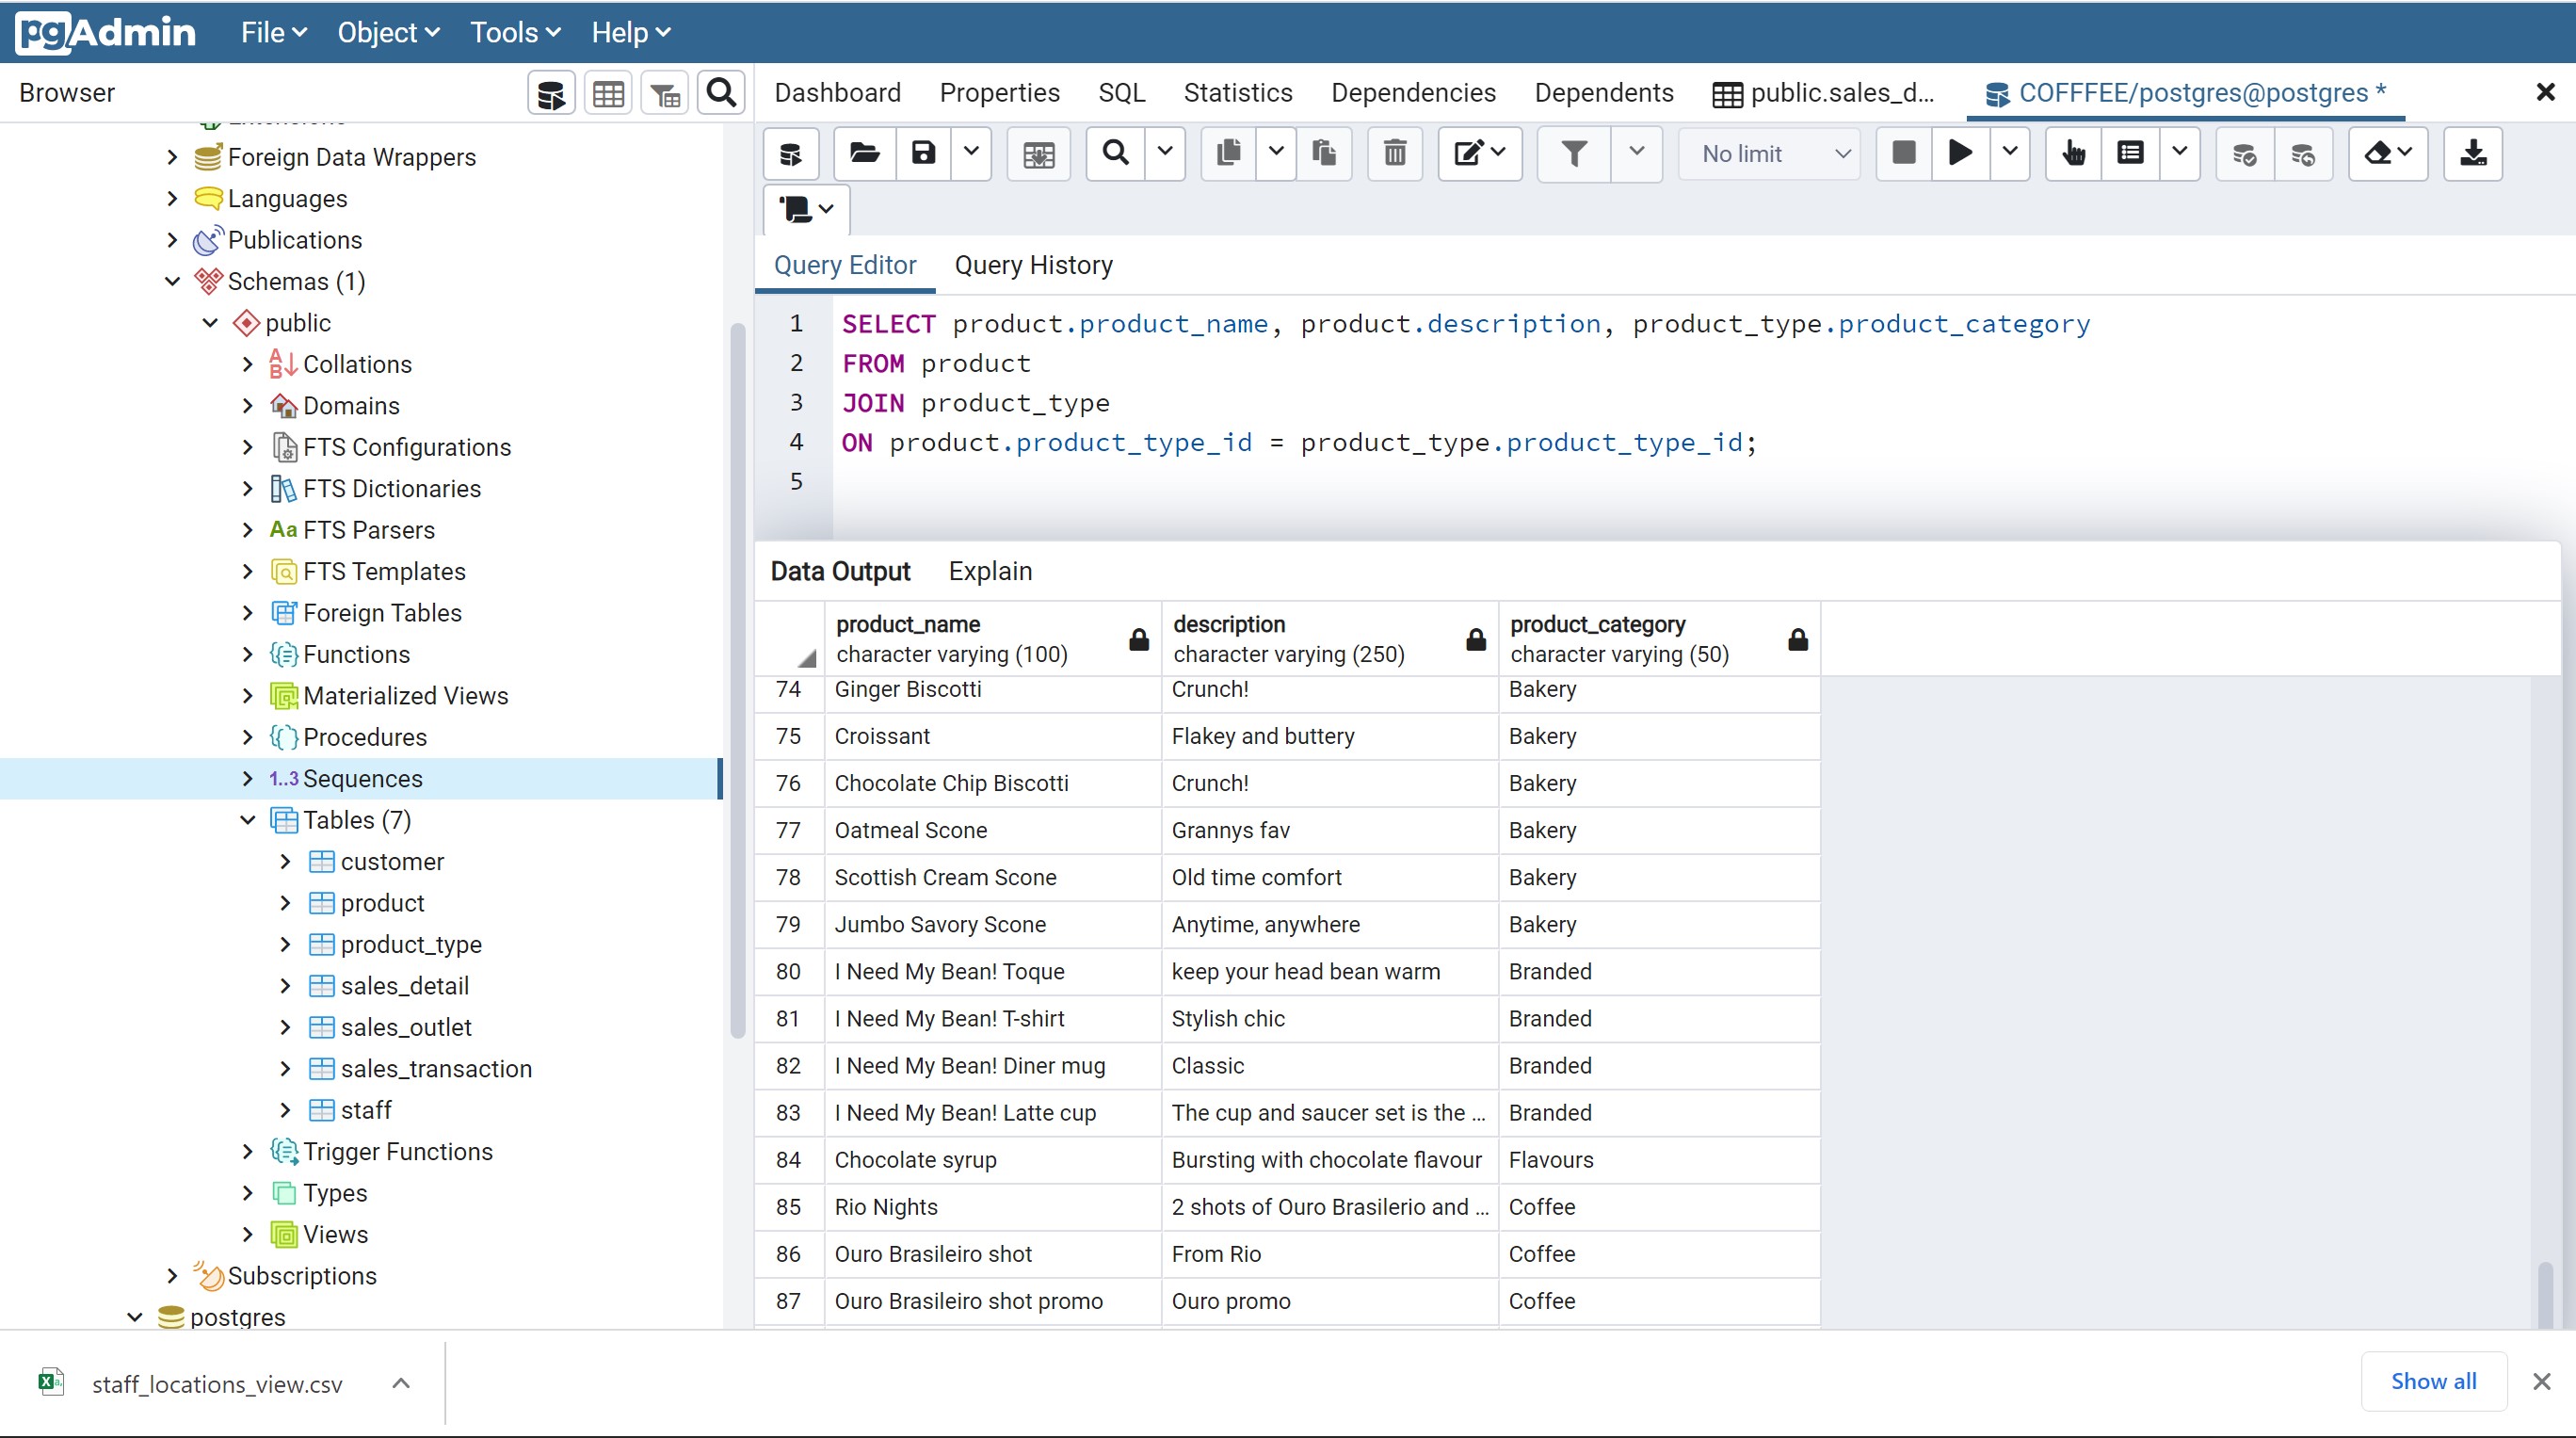Apply a filter to the data output

pos(1573,153)
